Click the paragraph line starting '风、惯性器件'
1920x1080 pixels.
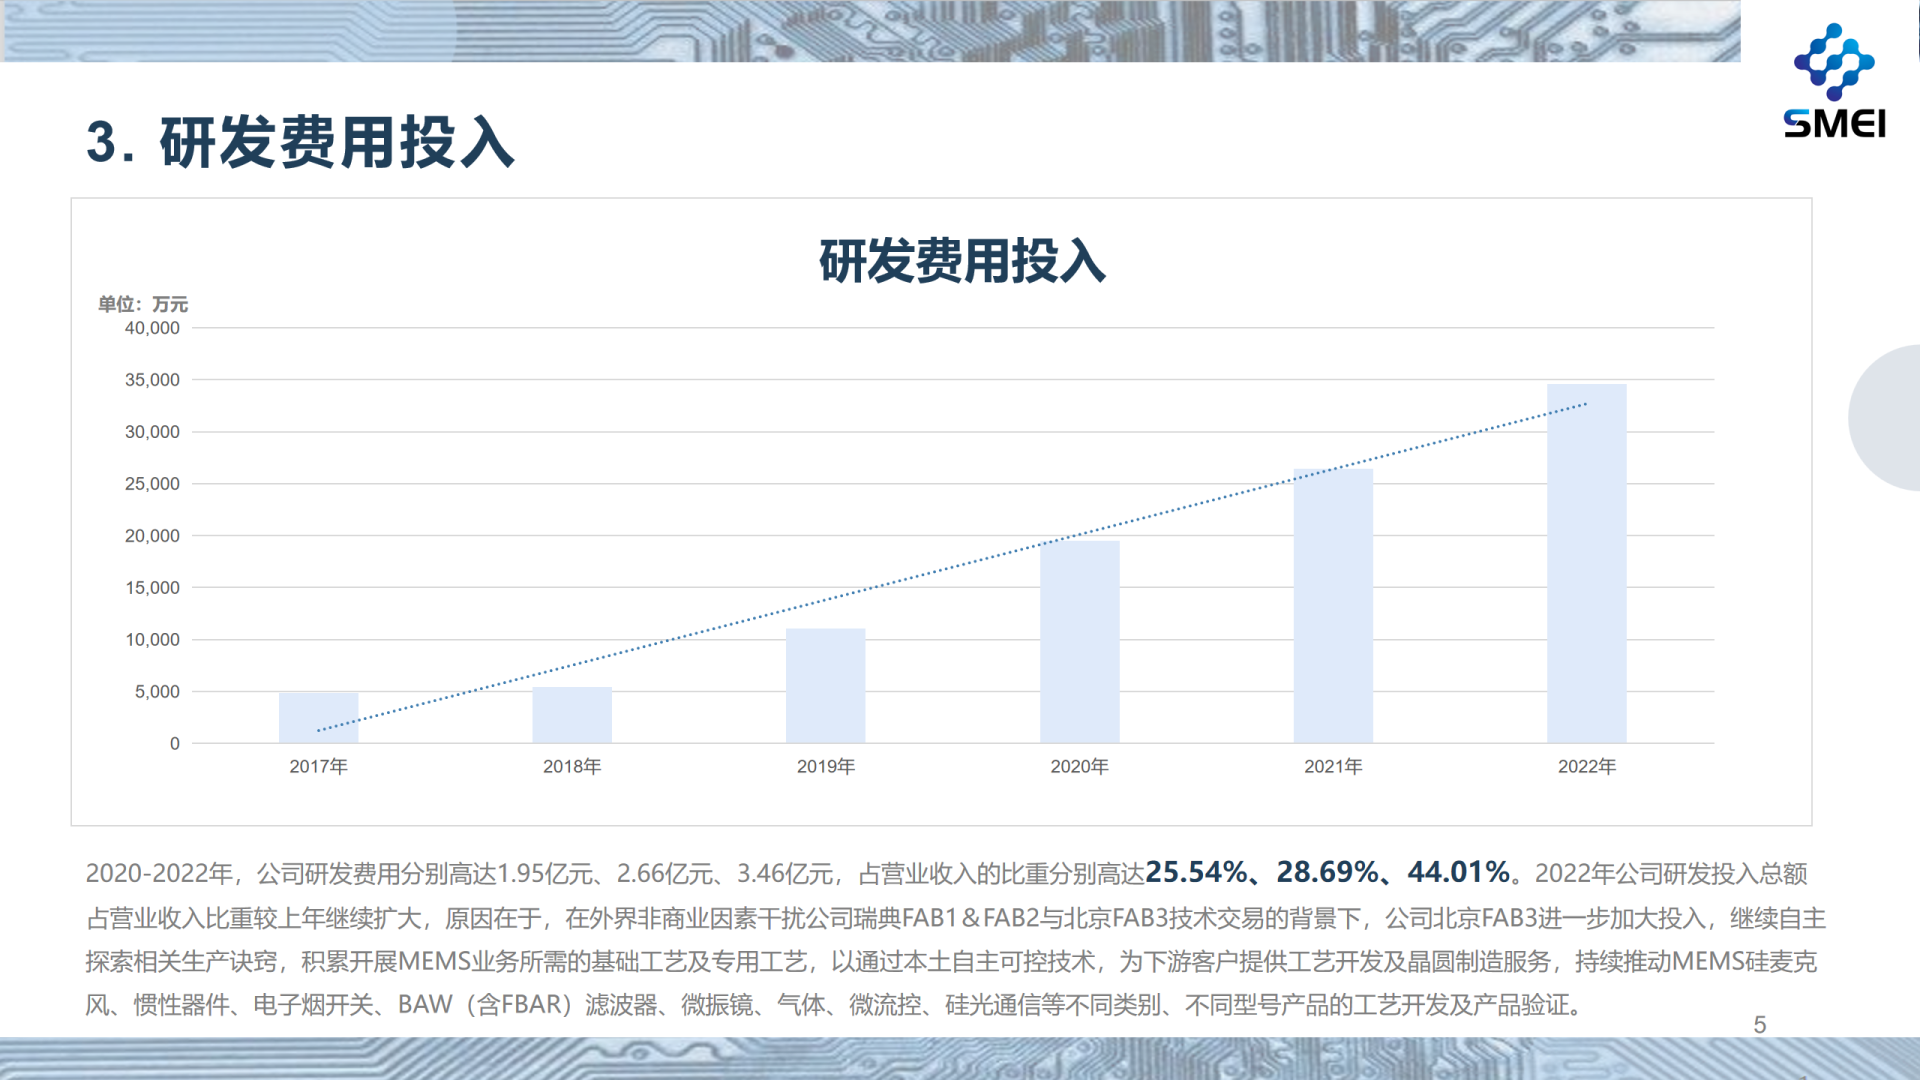[835, 1004]
